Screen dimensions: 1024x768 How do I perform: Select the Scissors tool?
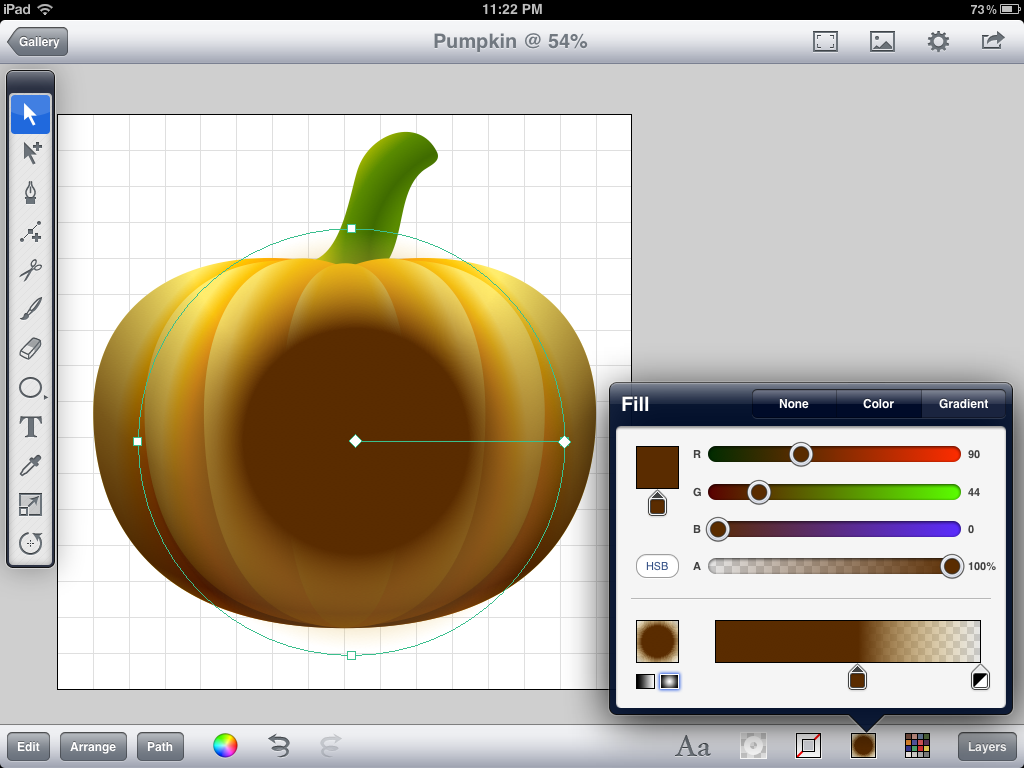(x=30, y=271)
